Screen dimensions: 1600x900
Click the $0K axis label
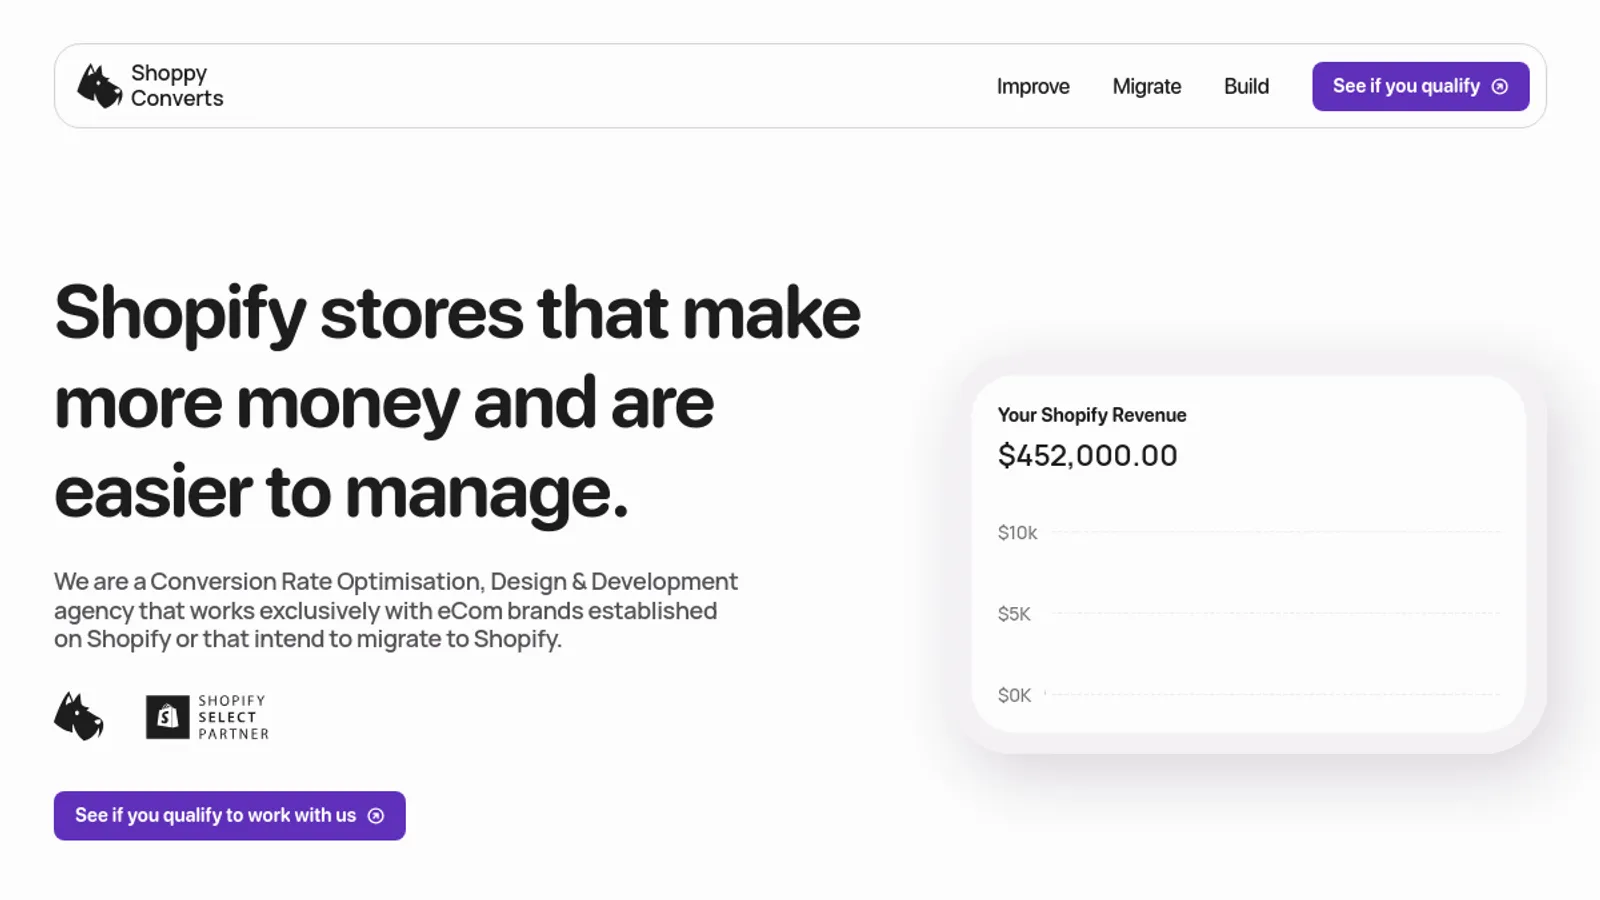[x=1014, y=695]
